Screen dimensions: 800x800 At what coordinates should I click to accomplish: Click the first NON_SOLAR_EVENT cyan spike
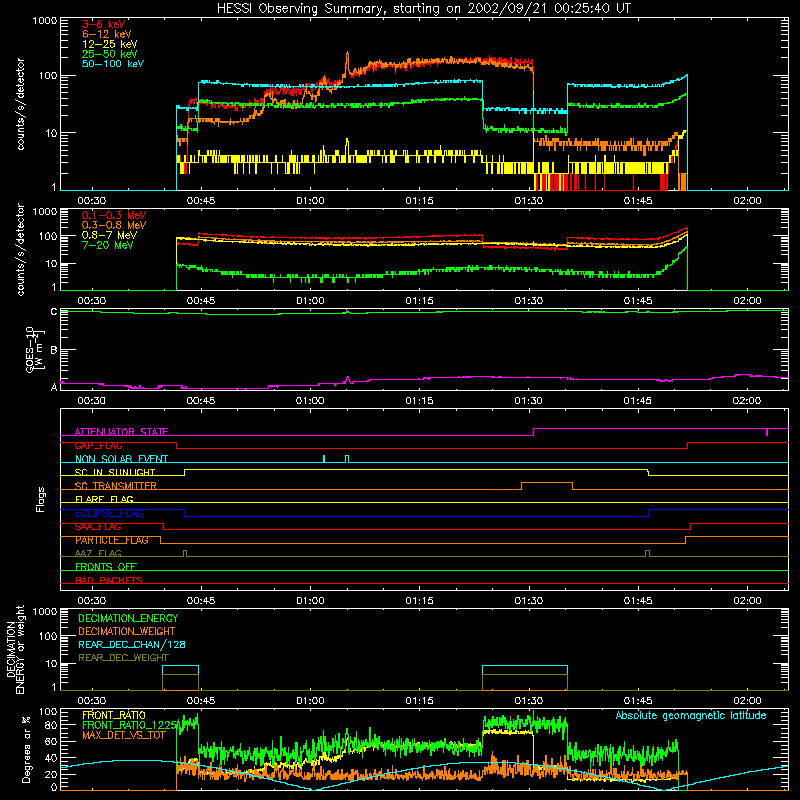324,459
